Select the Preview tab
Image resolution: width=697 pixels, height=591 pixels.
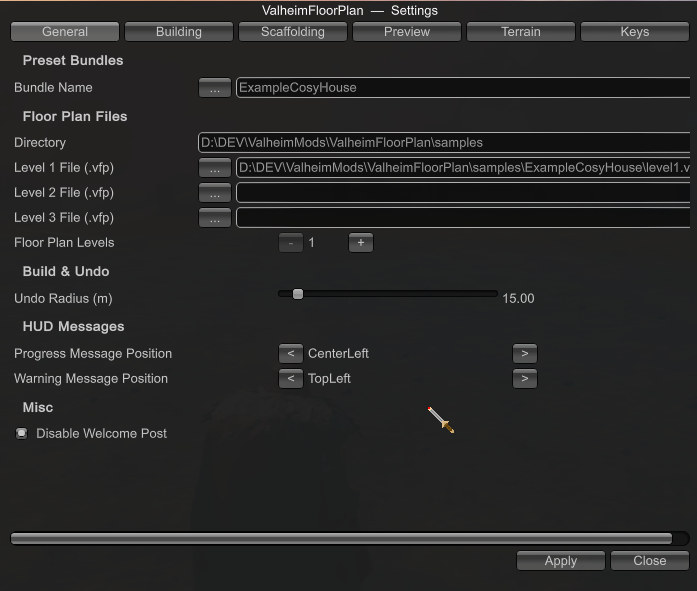click(407, 32)
